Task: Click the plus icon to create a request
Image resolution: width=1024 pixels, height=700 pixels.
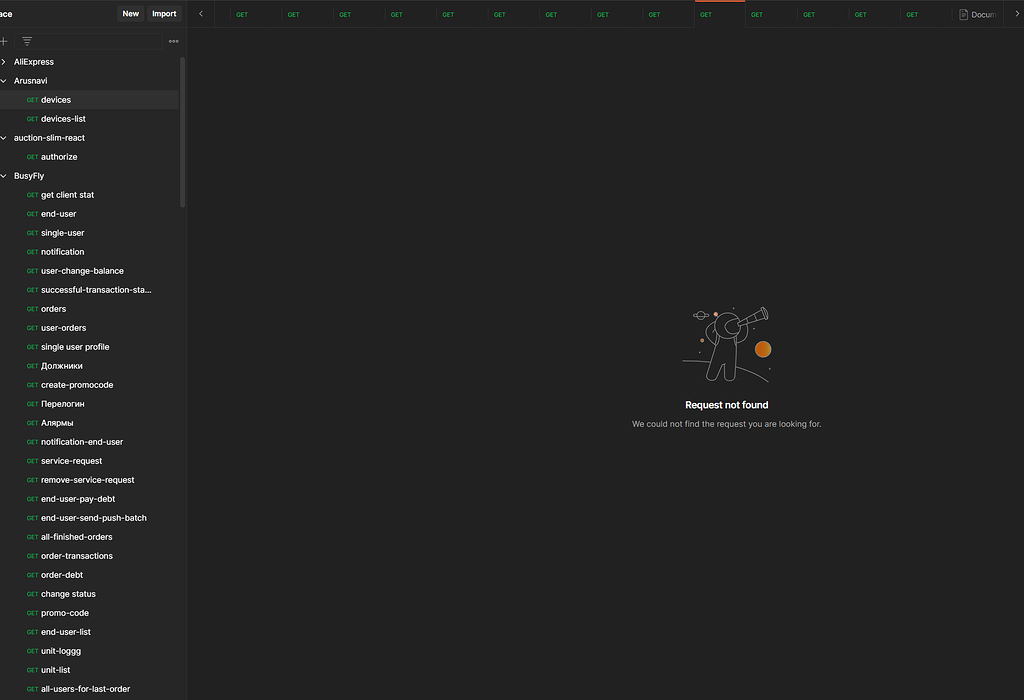Action: pyautogui.click(x=6, y=41)
